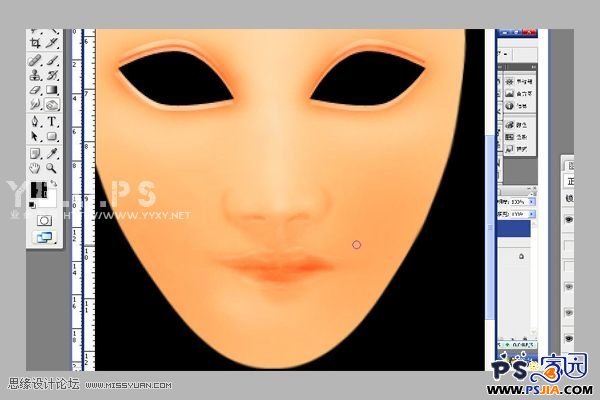Viewport: 600px width, 400px height.
Task: Swap foreground and background colors
Action: [54, 184]
